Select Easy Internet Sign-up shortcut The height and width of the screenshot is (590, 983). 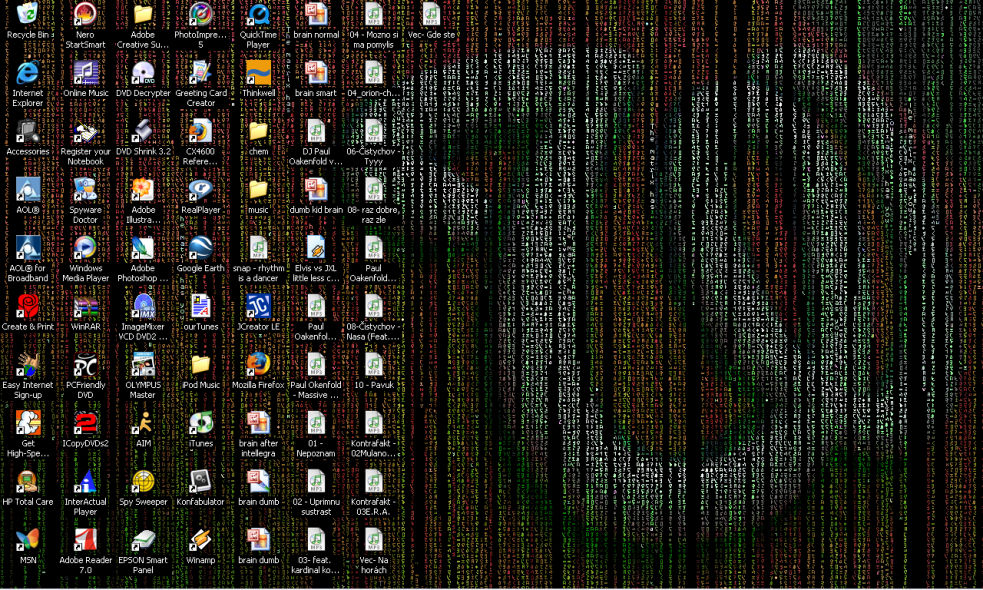point(28,364)
